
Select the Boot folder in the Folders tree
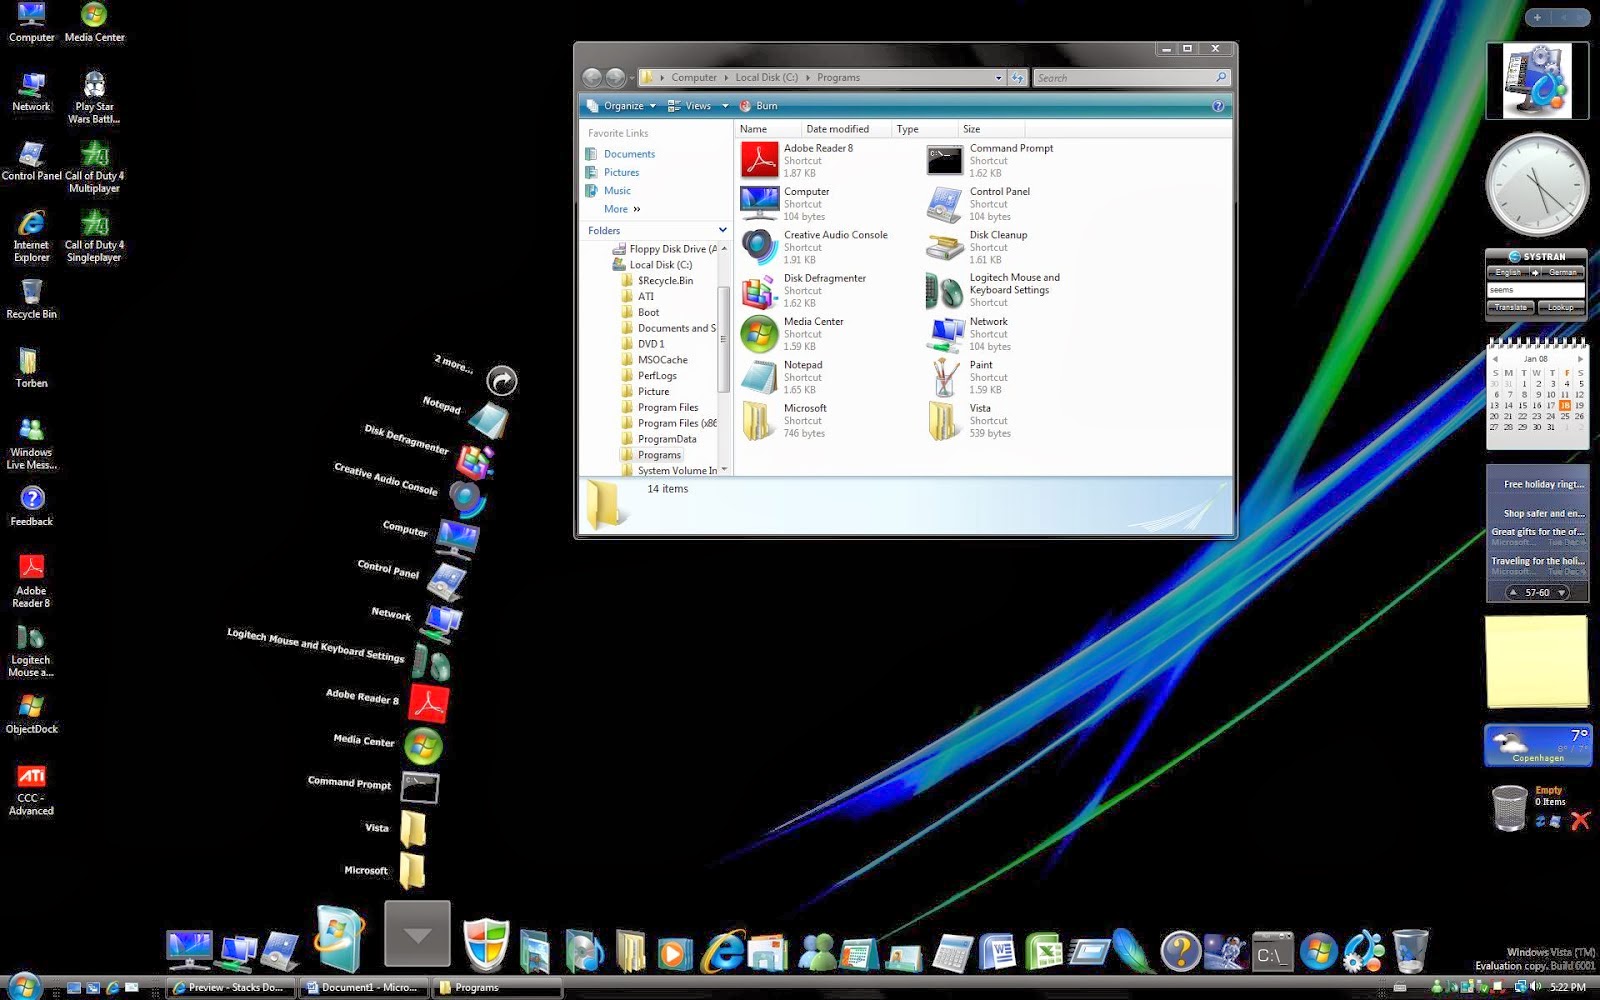click(648, 312)
